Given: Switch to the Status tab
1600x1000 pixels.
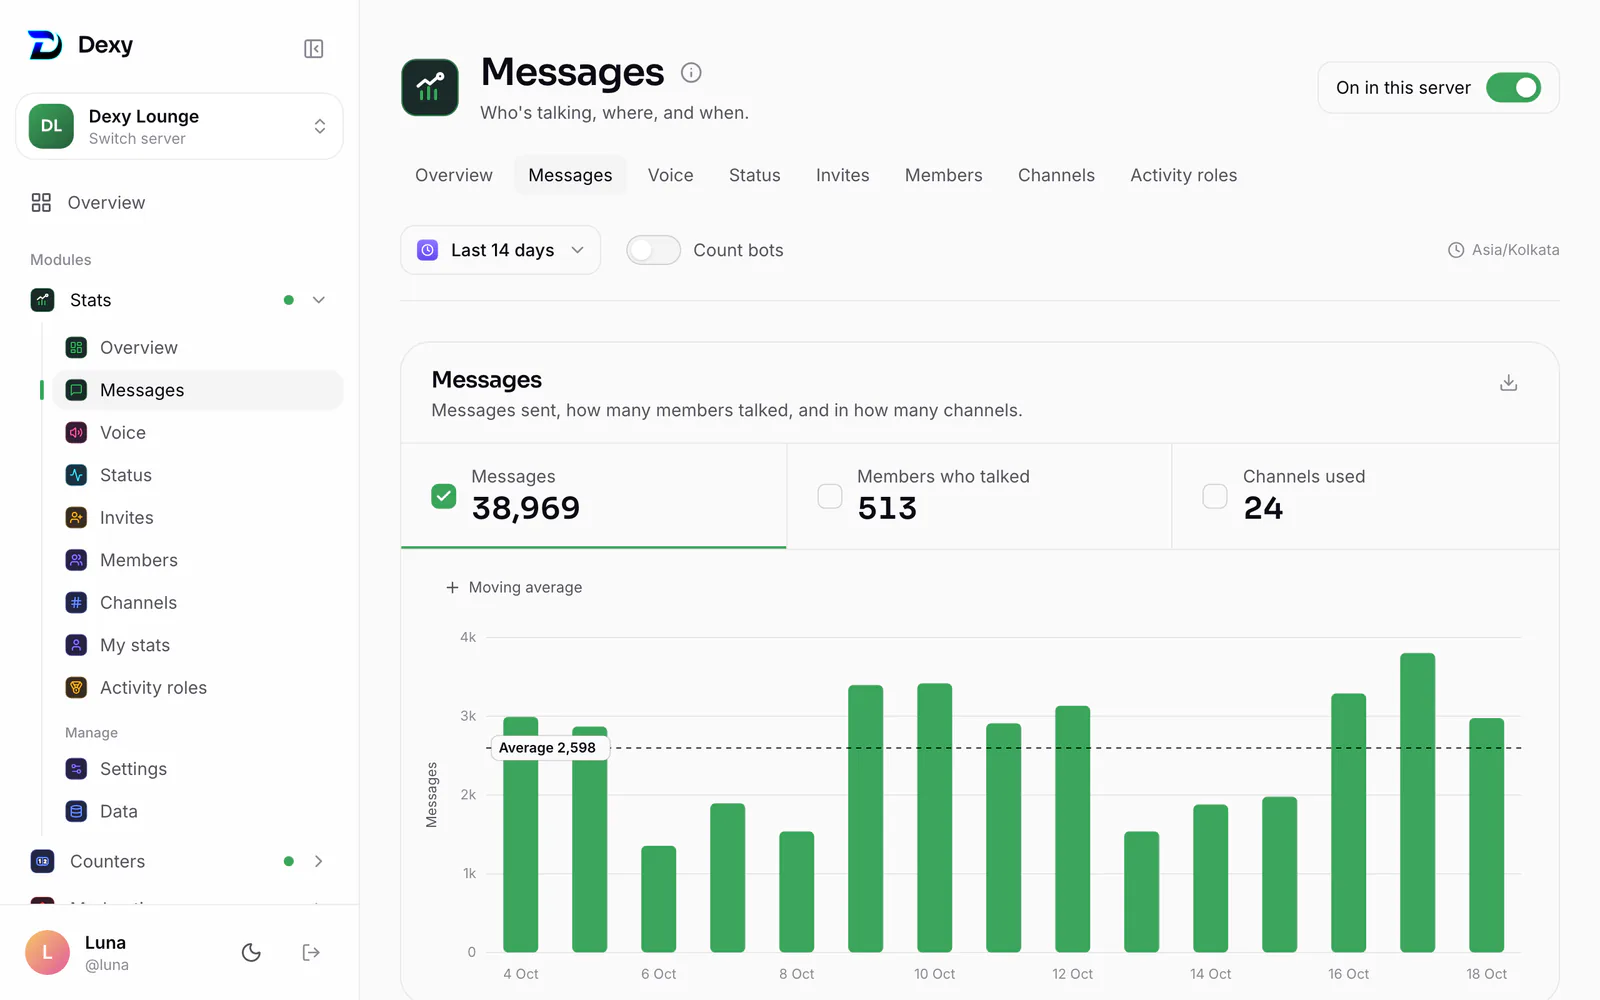Looking at the screenshot, I should tap(754, 175).
